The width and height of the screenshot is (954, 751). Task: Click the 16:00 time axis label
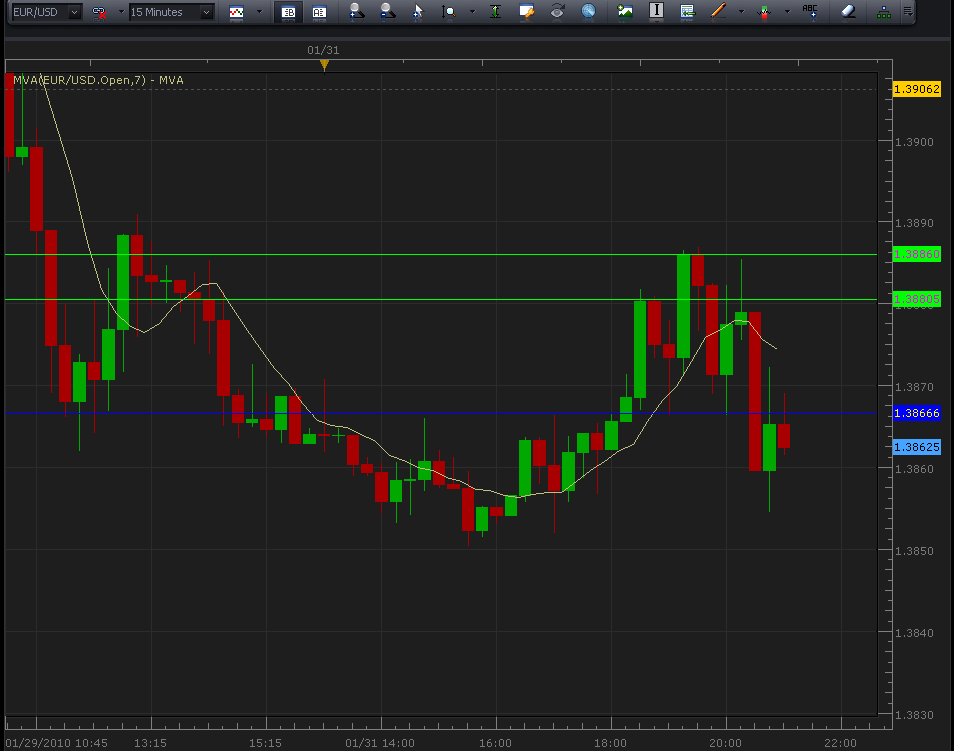click(x=495, y=743)
